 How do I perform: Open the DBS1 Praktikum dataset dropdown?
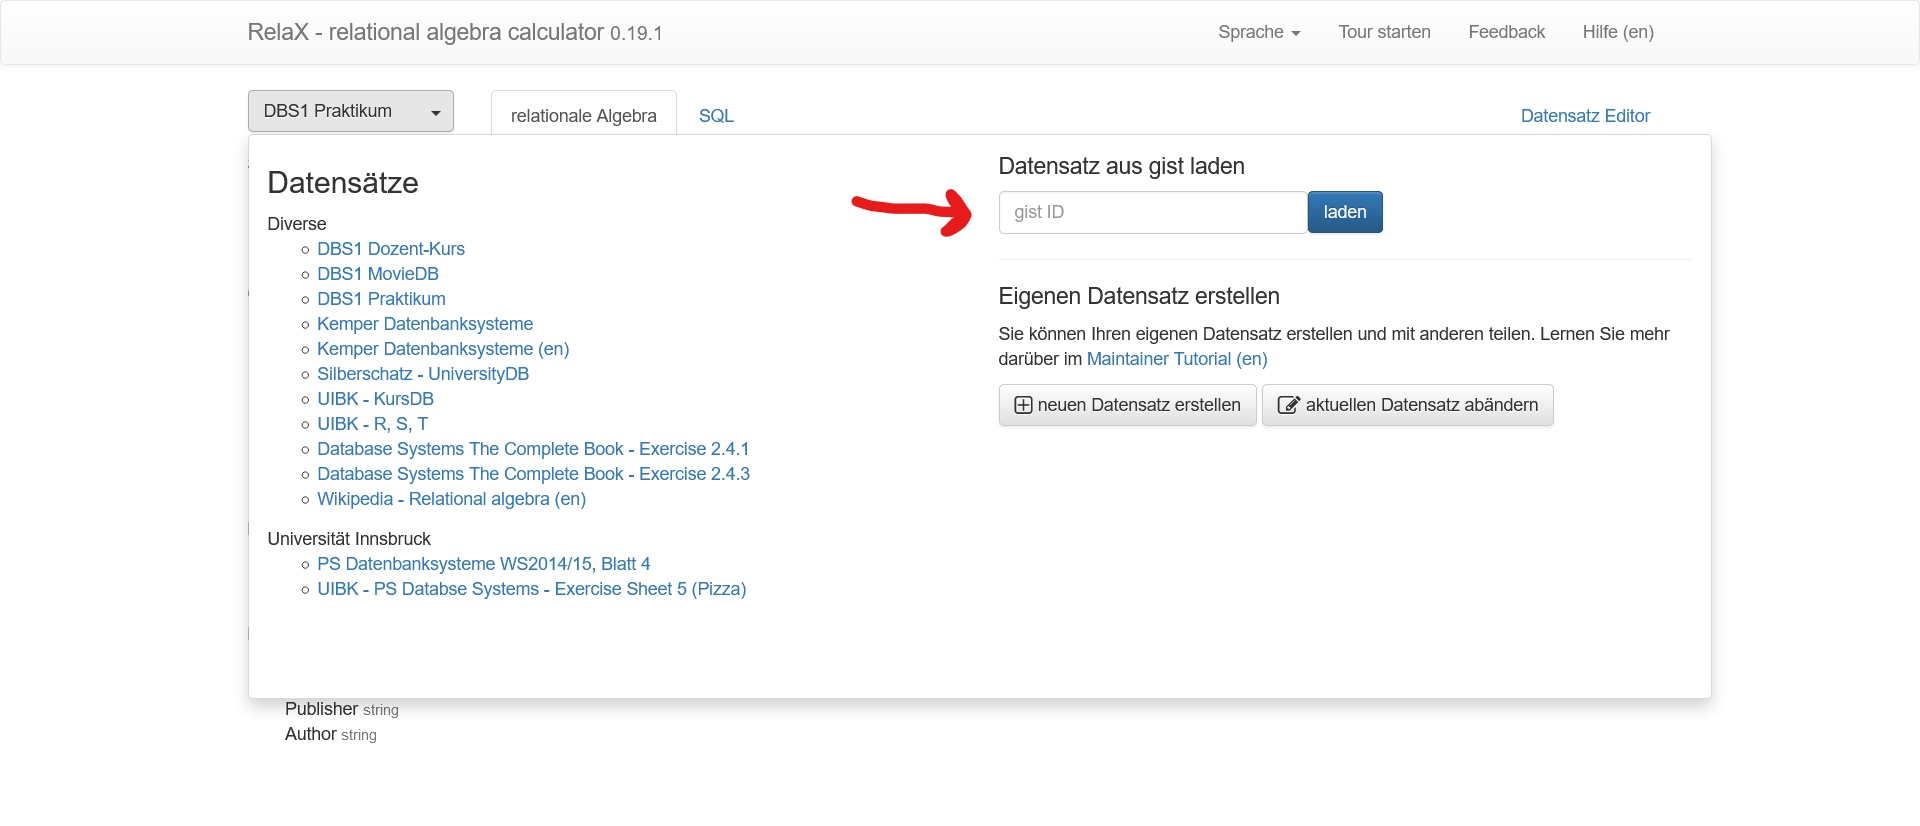coord(350,111)
